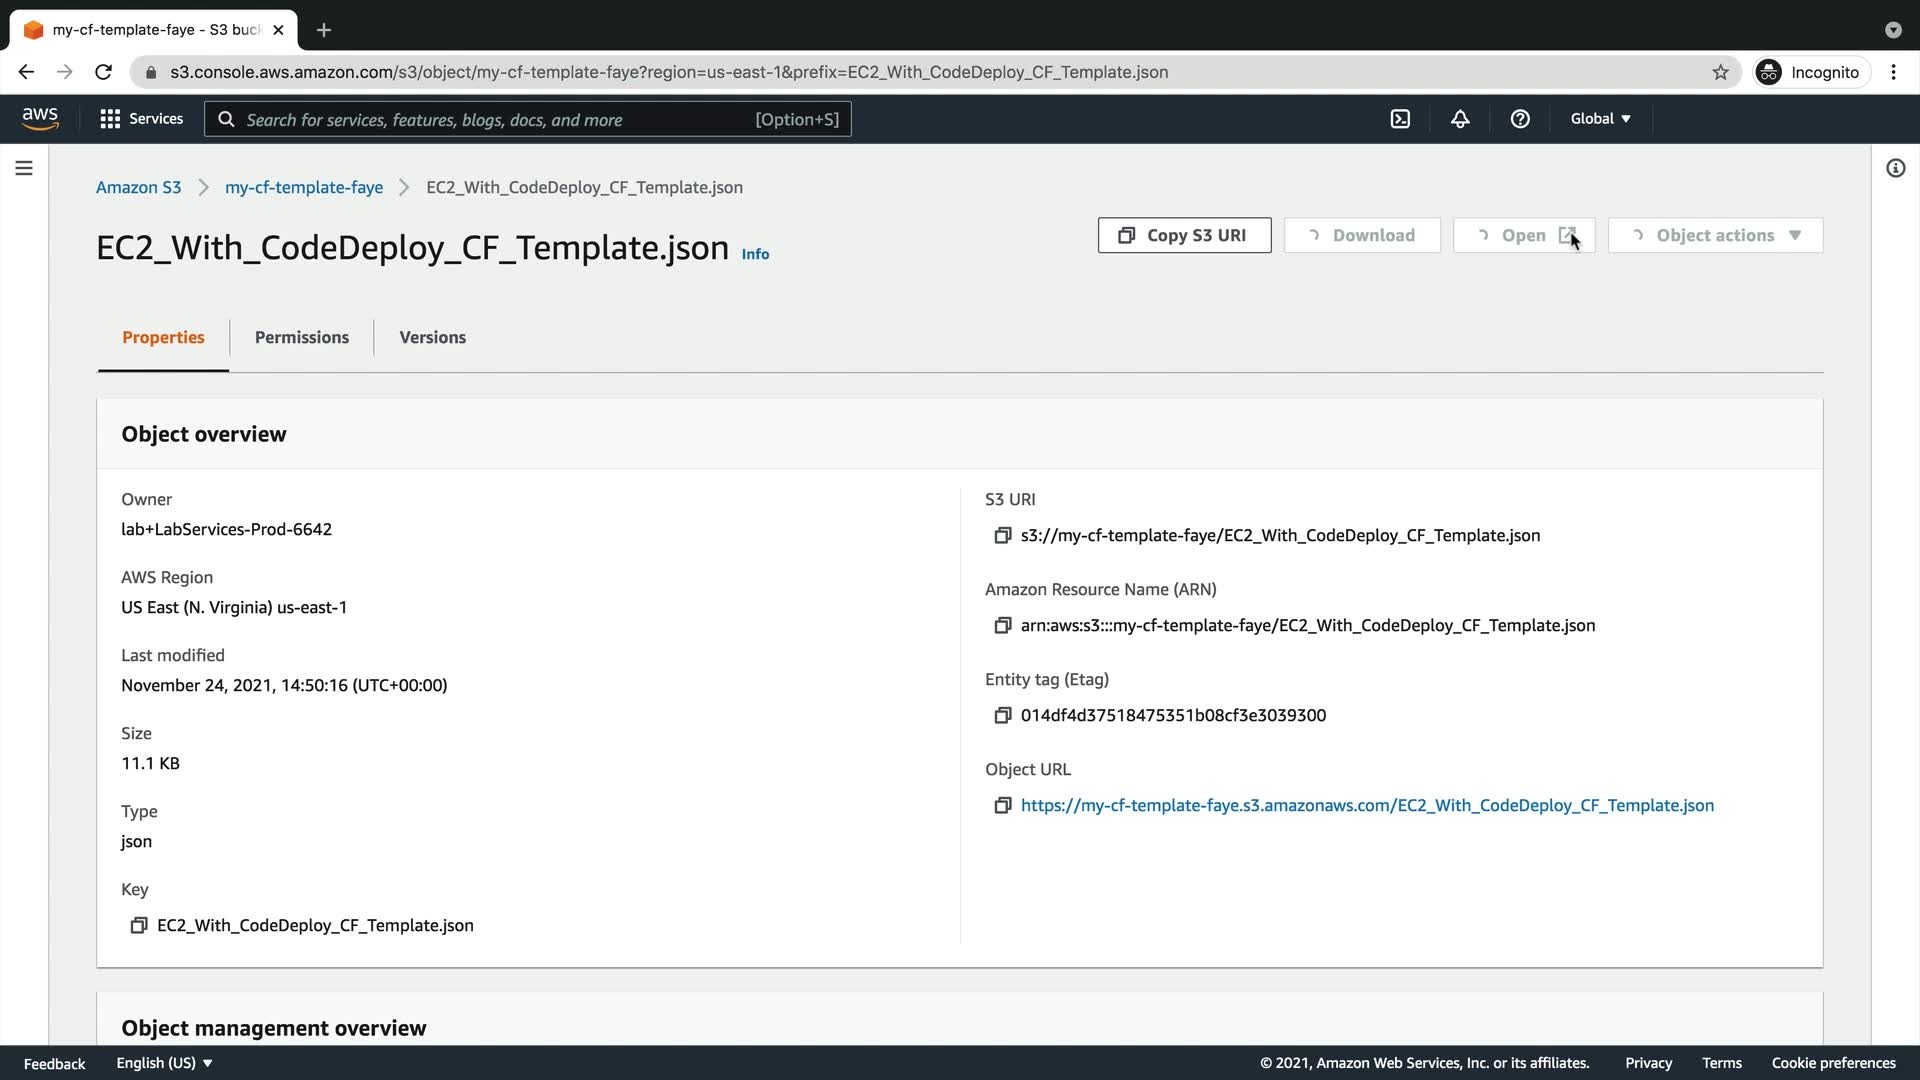Switch to the Permissions tab
Screen dimensions: 1920x1080
pos(301,338)
